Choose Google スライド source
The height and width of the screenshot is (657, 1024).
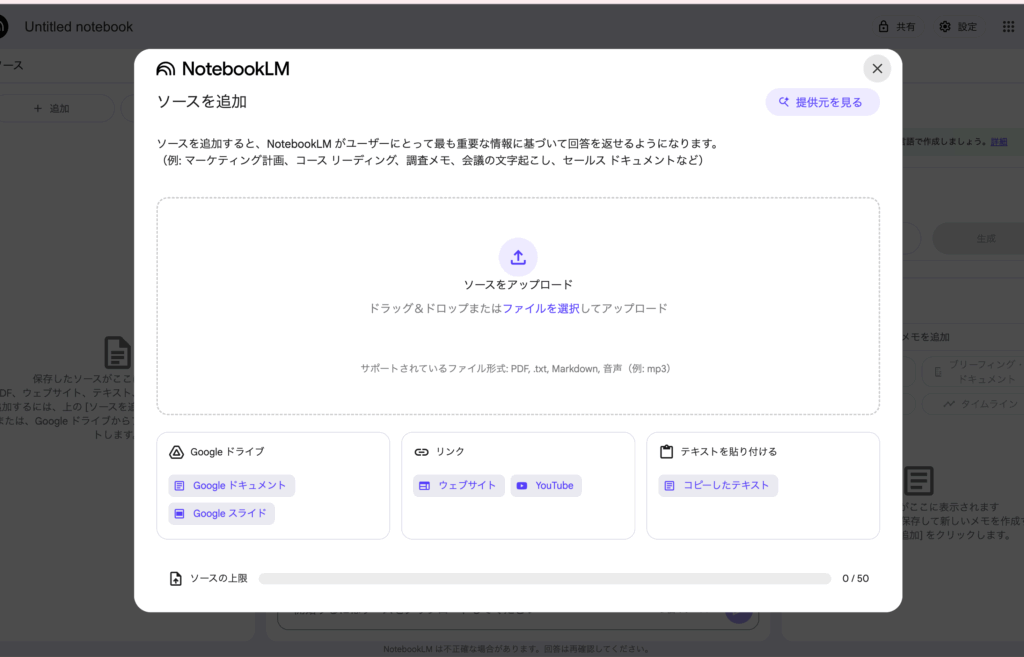pos(221,513)
